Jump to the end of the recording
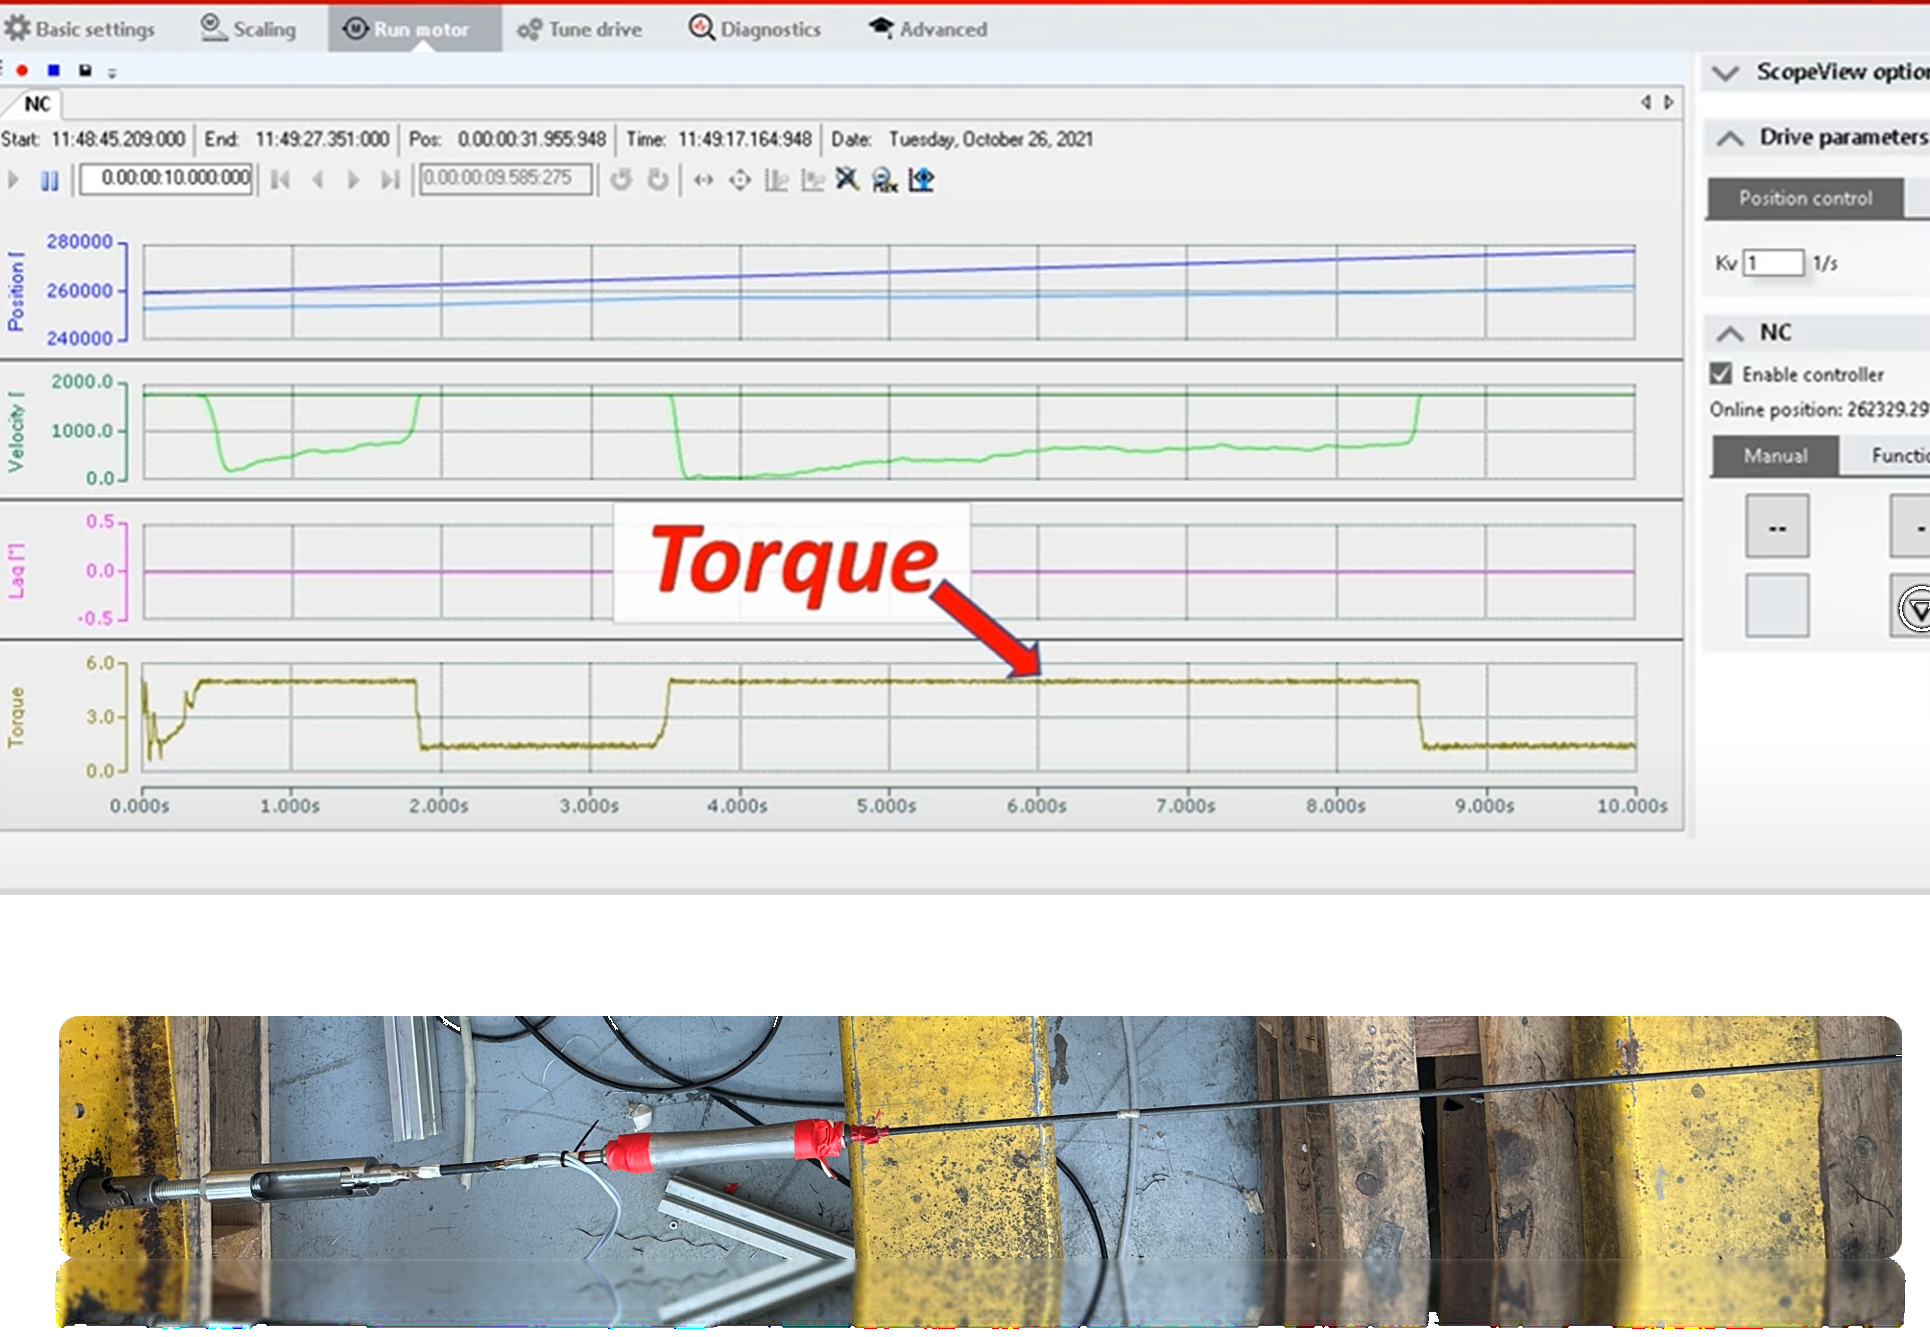Image resolution: width=1930 pixels, height=1337 pixels. 390,180
